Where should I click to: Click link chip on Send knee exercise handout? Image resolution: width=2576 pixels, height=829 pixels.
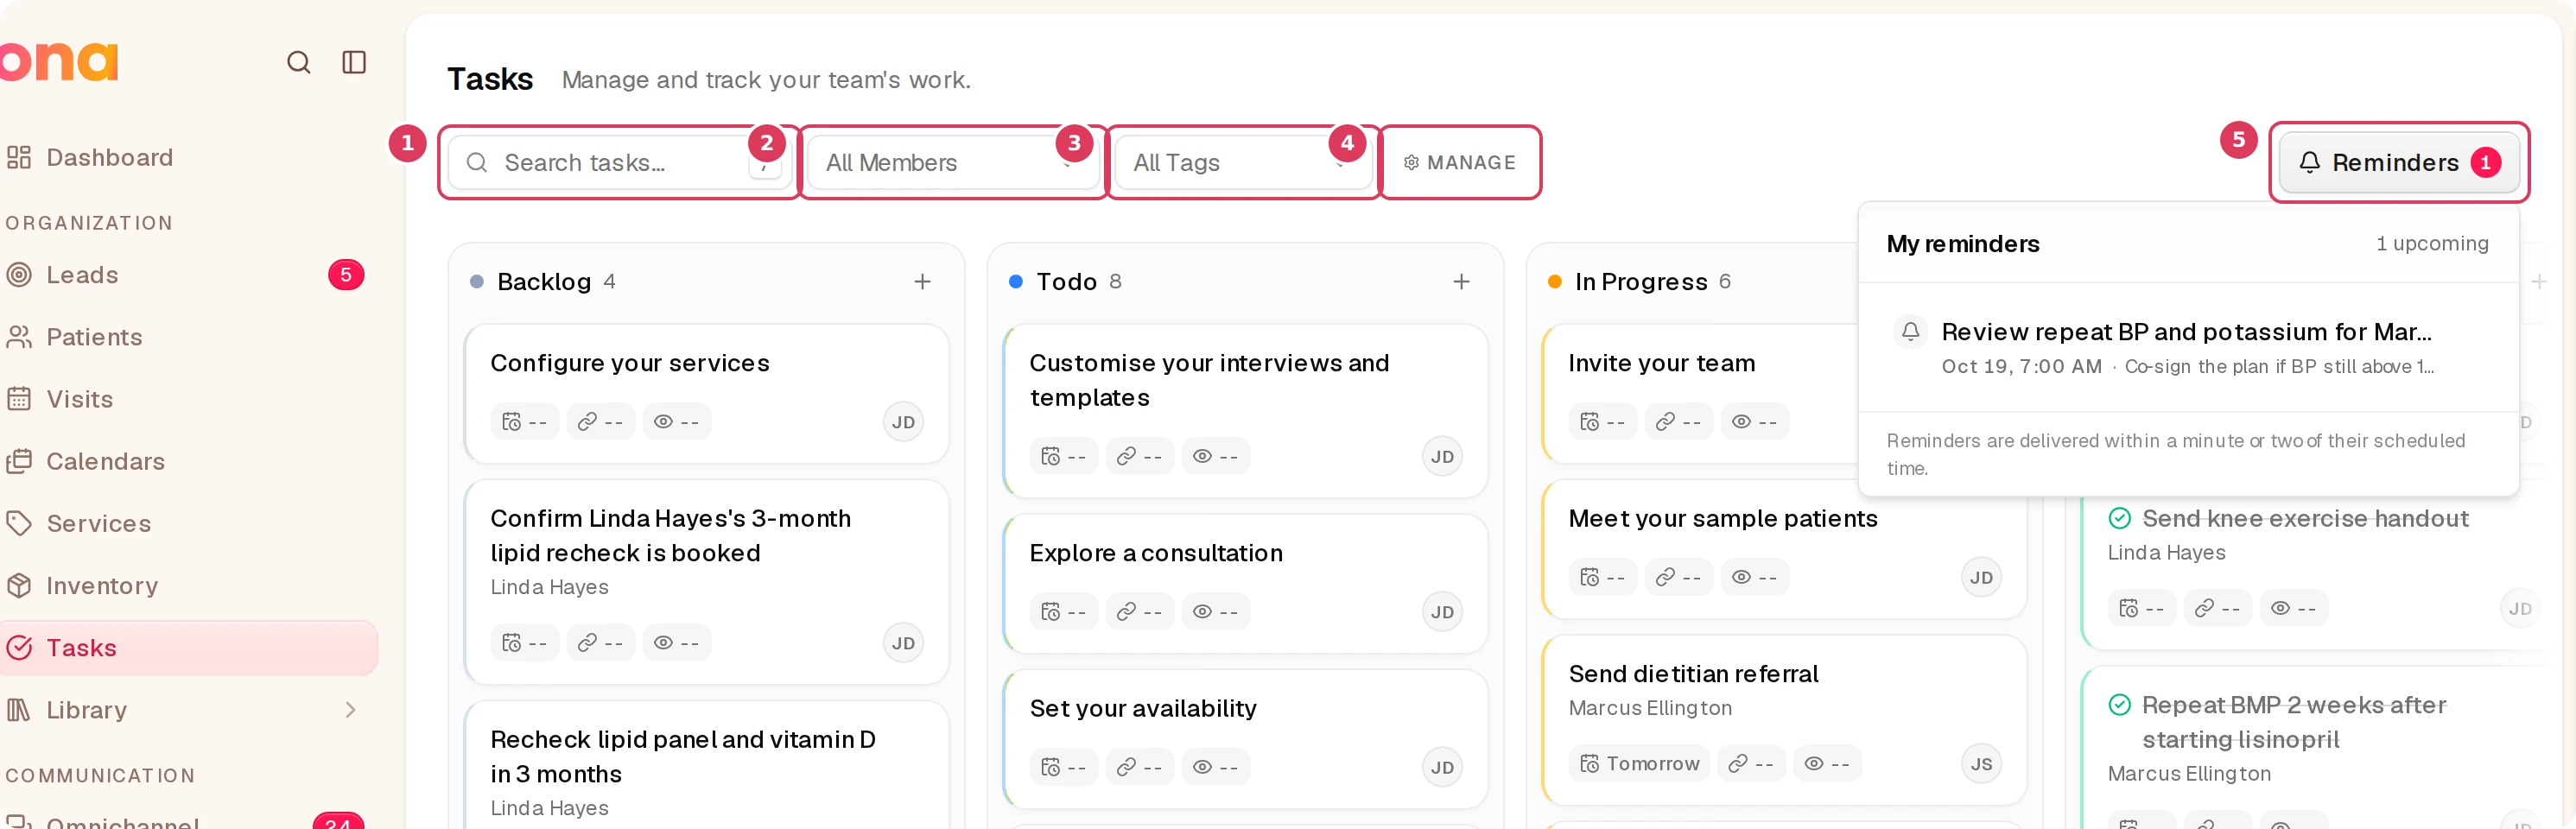point(2217,608)
